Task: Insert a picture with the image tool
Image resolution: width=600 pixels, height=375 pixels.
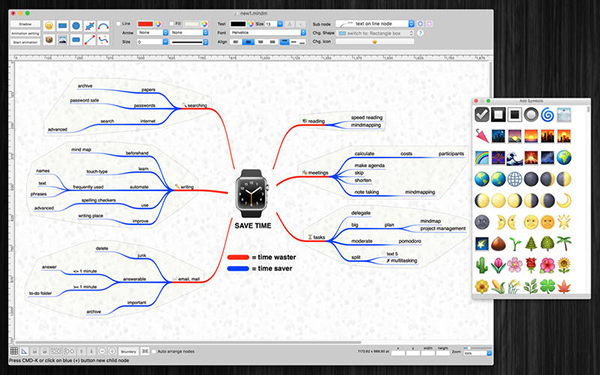Action: [x=62, y=39]
